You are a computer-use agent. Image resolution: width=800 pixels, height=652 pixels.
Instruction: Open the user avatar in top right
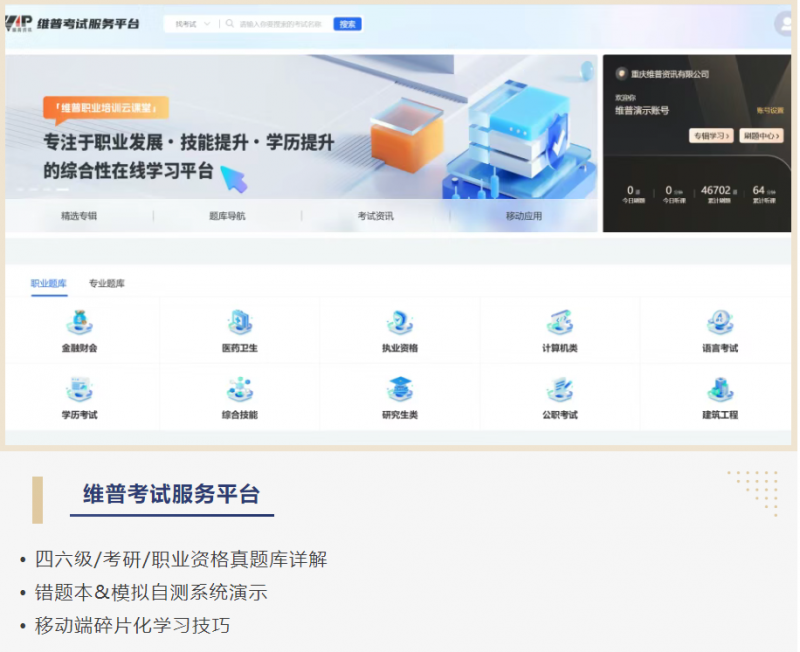click(783, 23)
